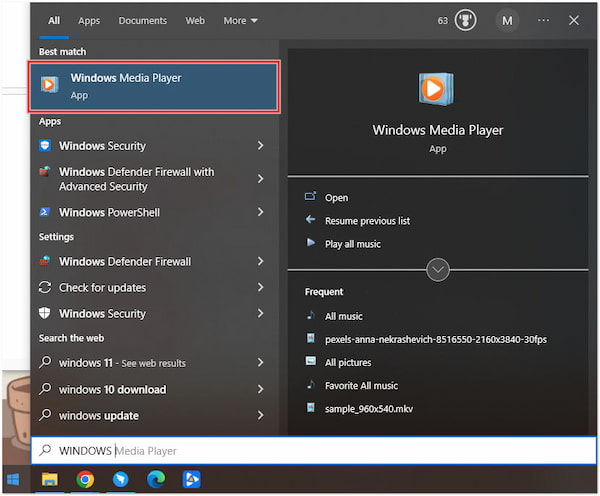Expand the Windows PowerShell chevron
Image resolution: width=600 pixels, height=496 pixels.
[x=261, y=212]
